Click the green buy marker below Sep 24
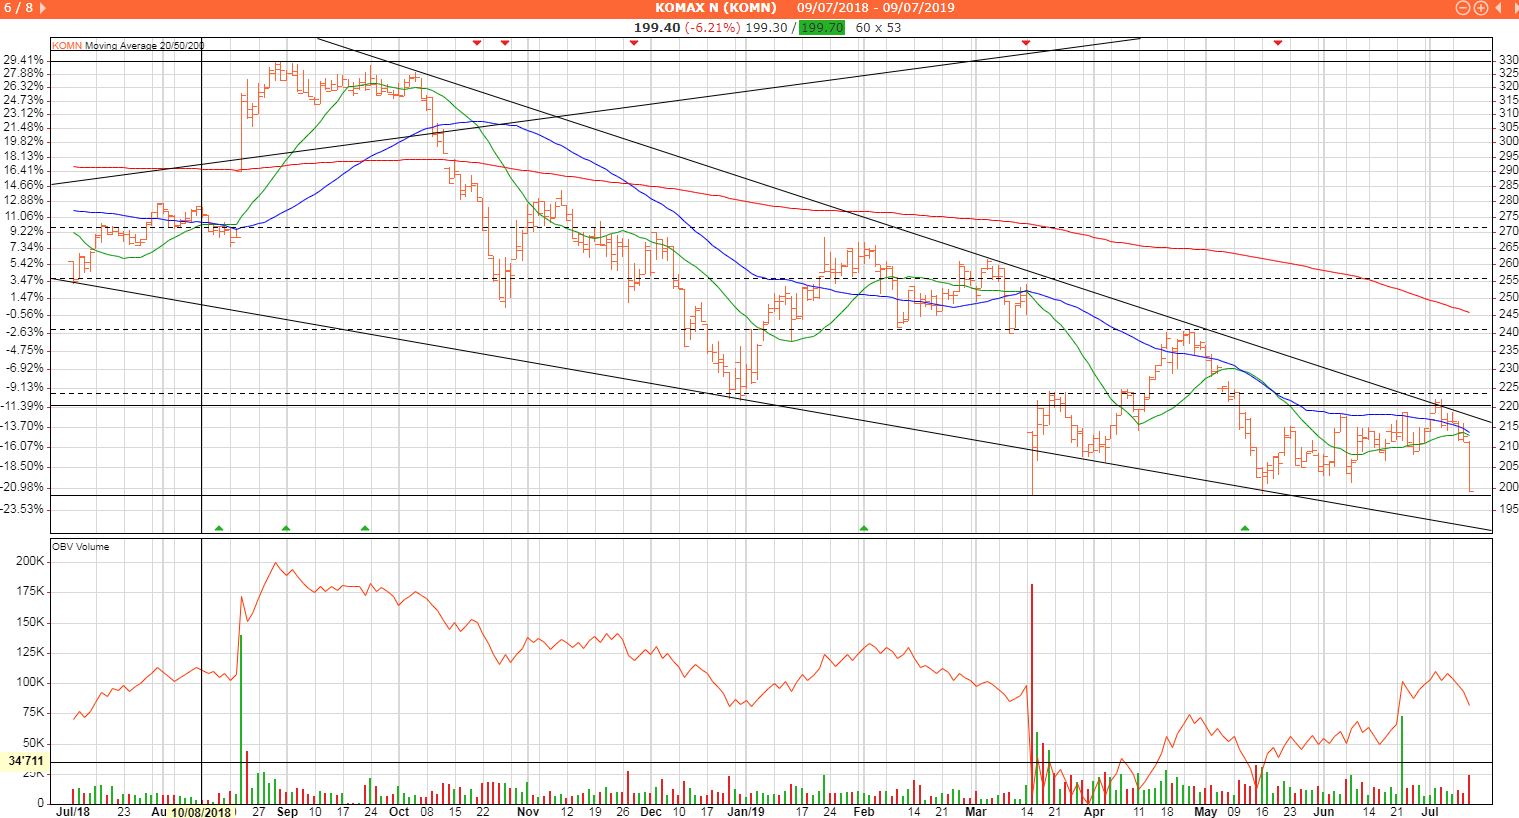Viewport: 1519px width, 818px height. [x=365, y=527]
